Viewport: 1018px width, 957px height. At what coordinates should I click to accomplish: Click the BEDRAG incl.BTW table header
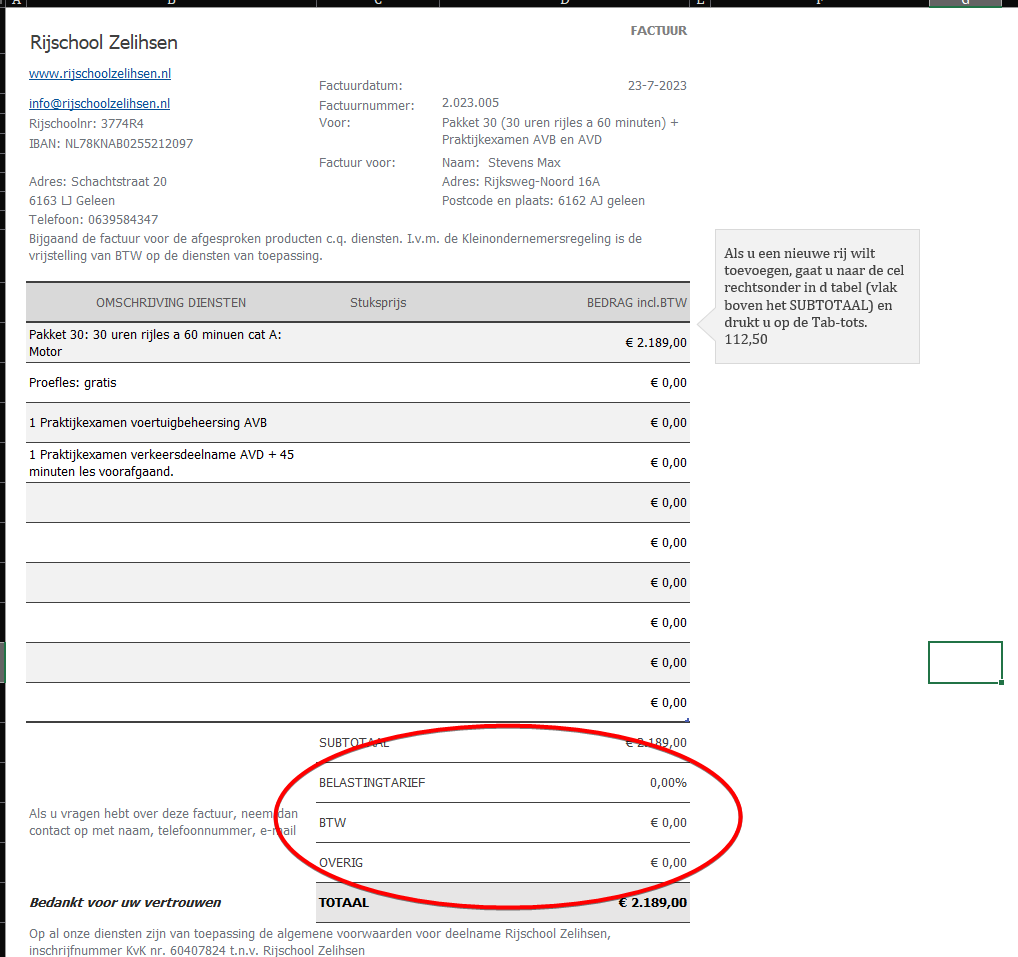[x=636, y=303]
